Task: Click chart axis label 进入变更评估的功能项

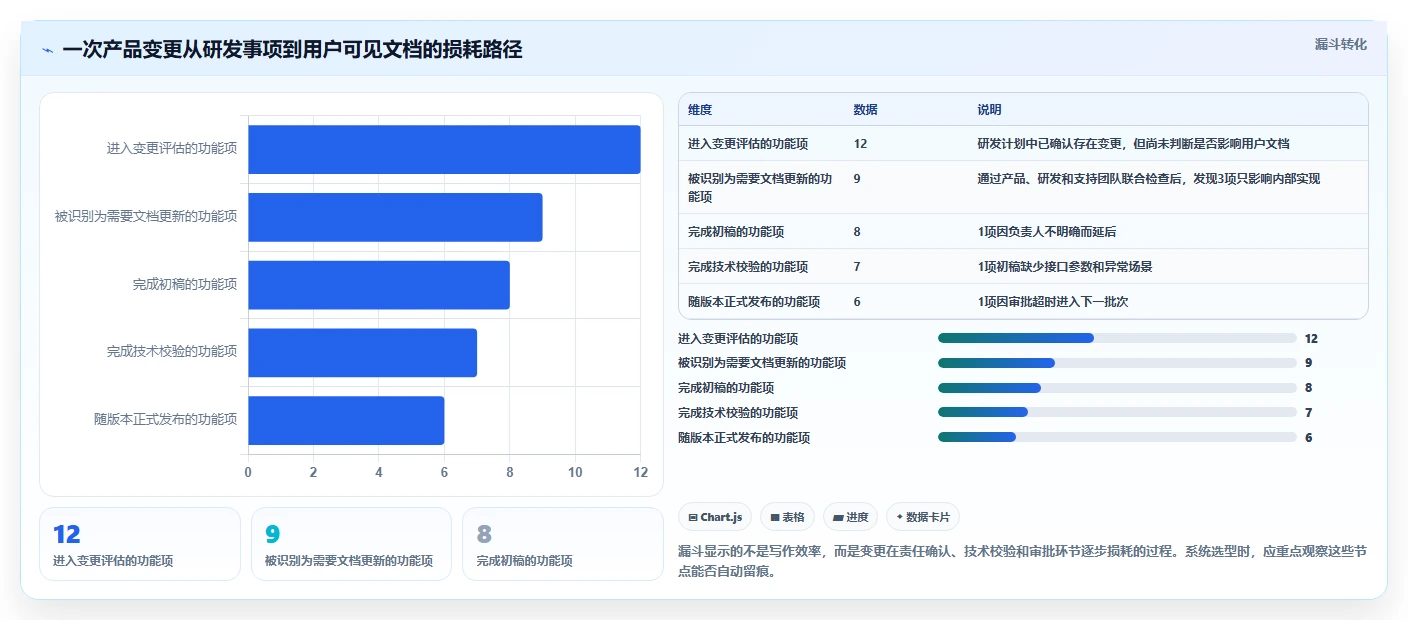Action: pyautogui.click(x=172, y=149)
